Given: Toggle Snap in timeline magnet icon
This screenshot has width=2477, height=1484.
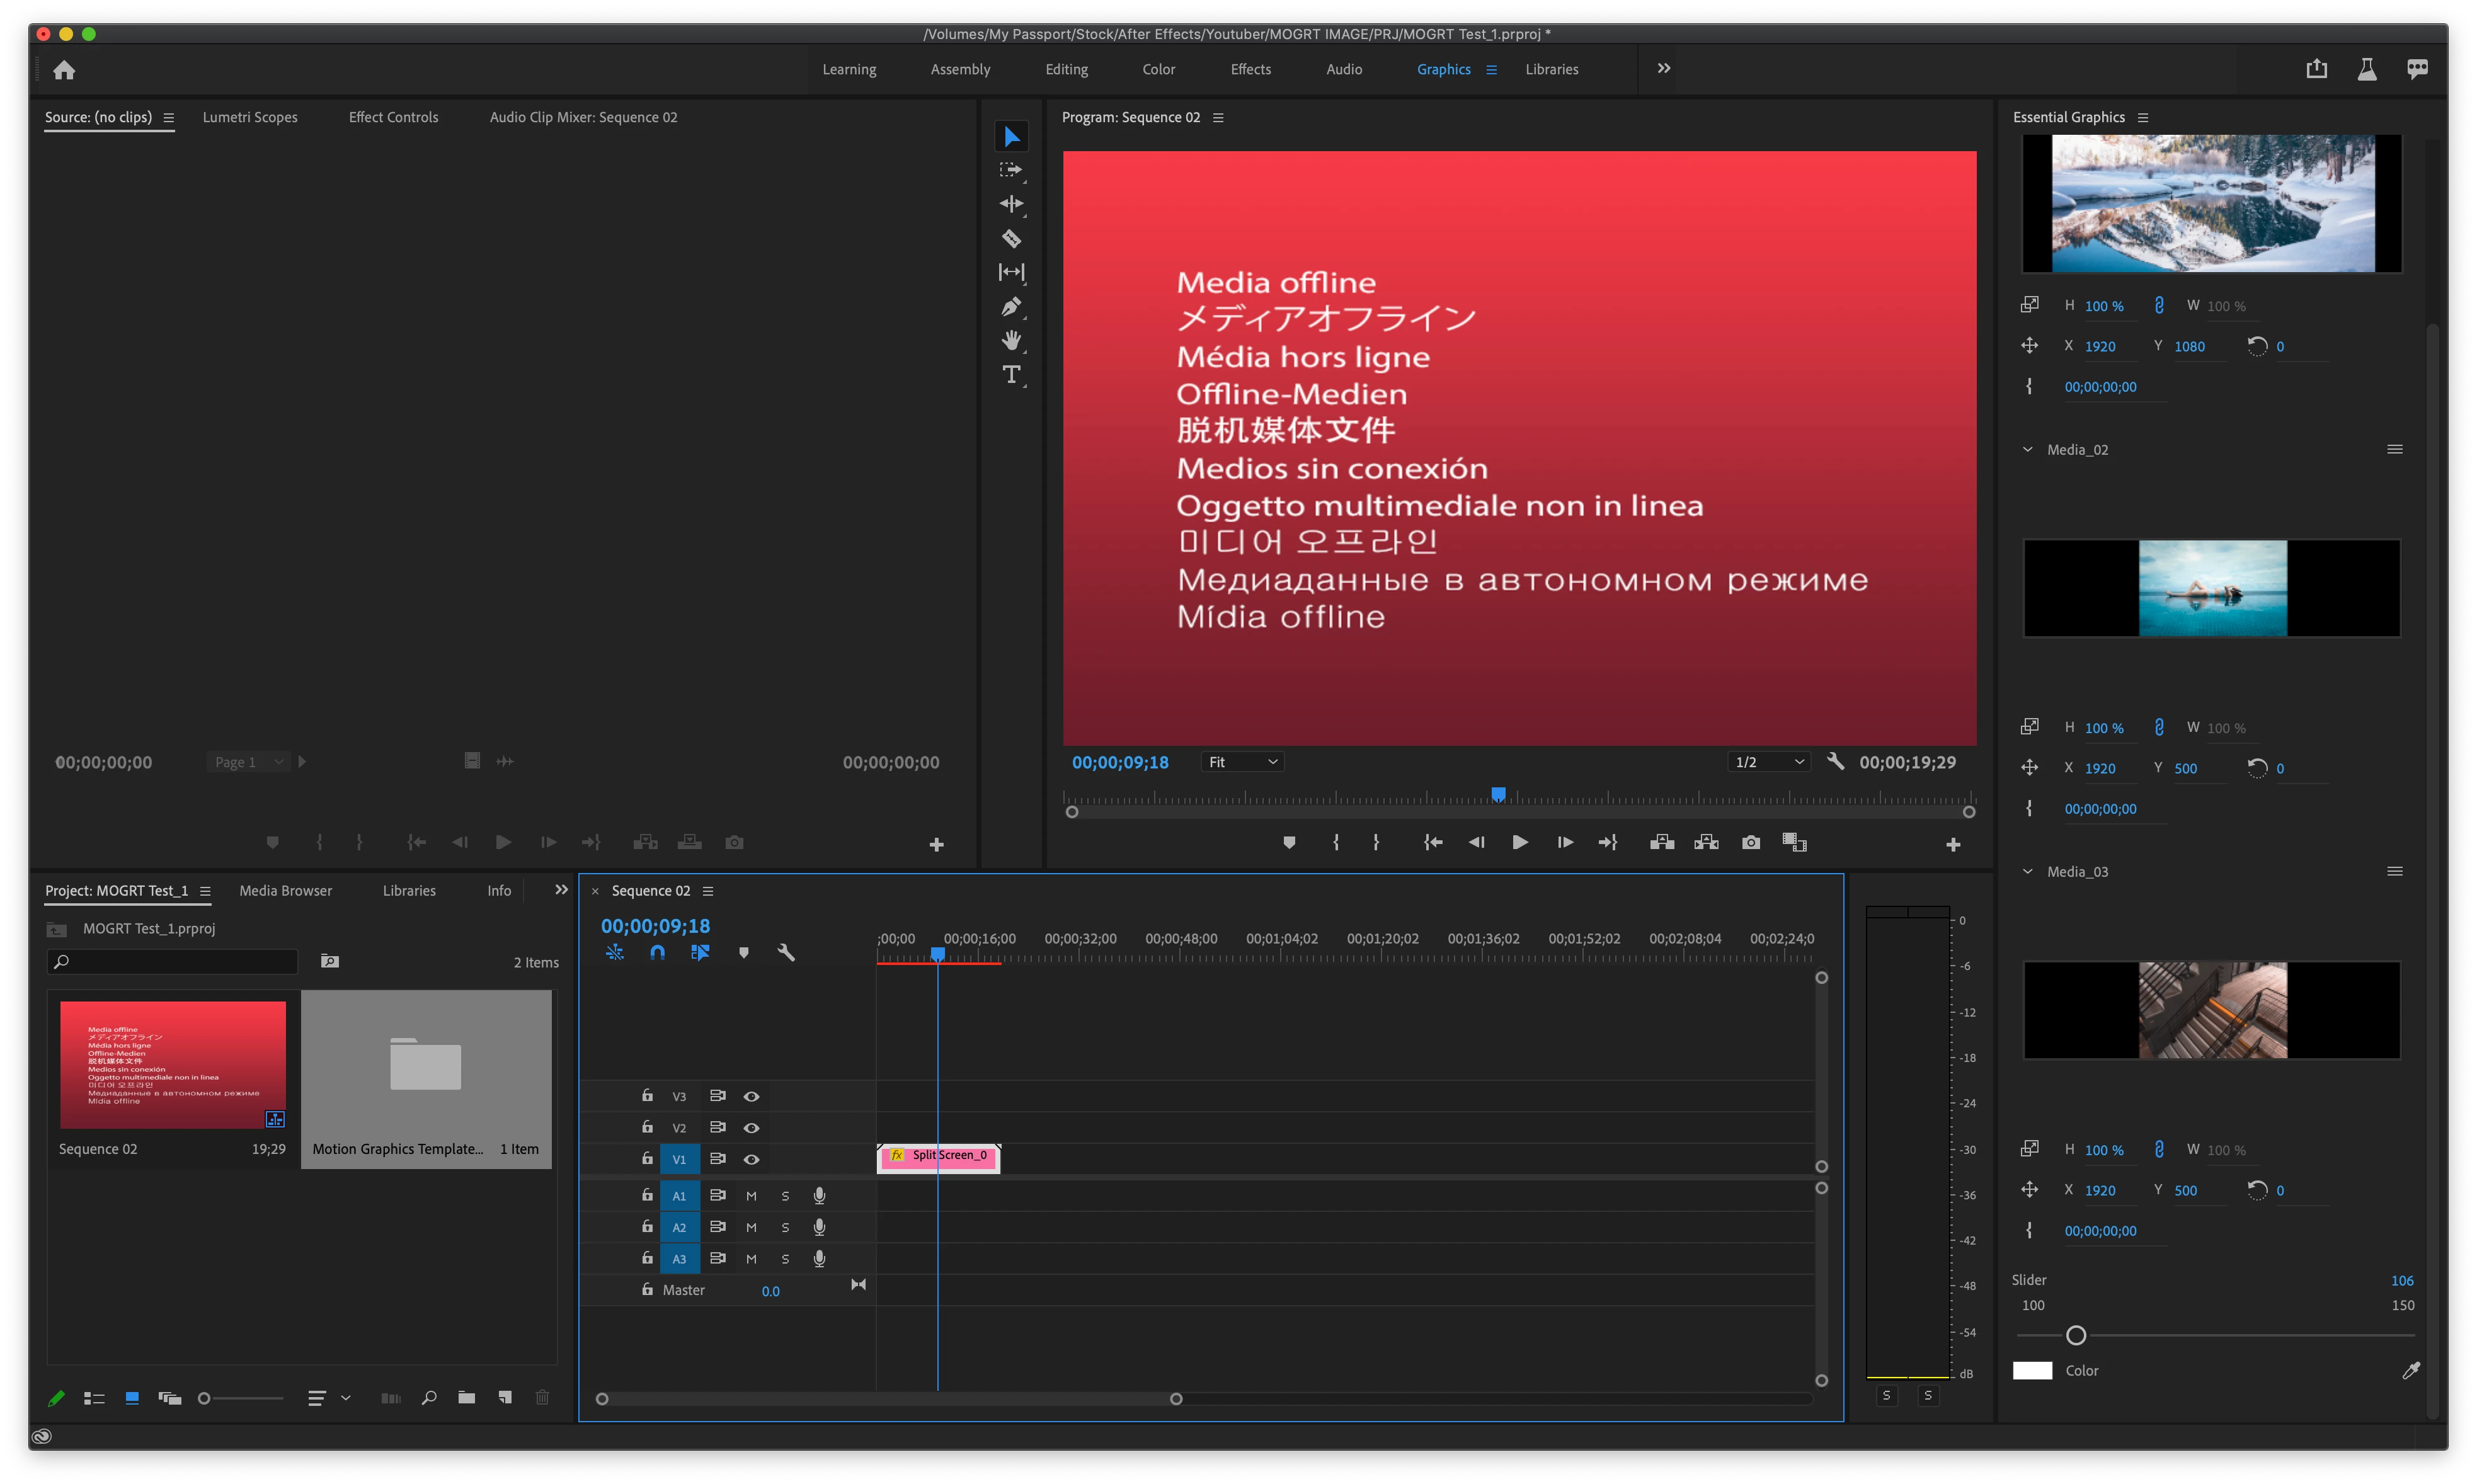Looking at the screenshot, I should pos(657,953).
